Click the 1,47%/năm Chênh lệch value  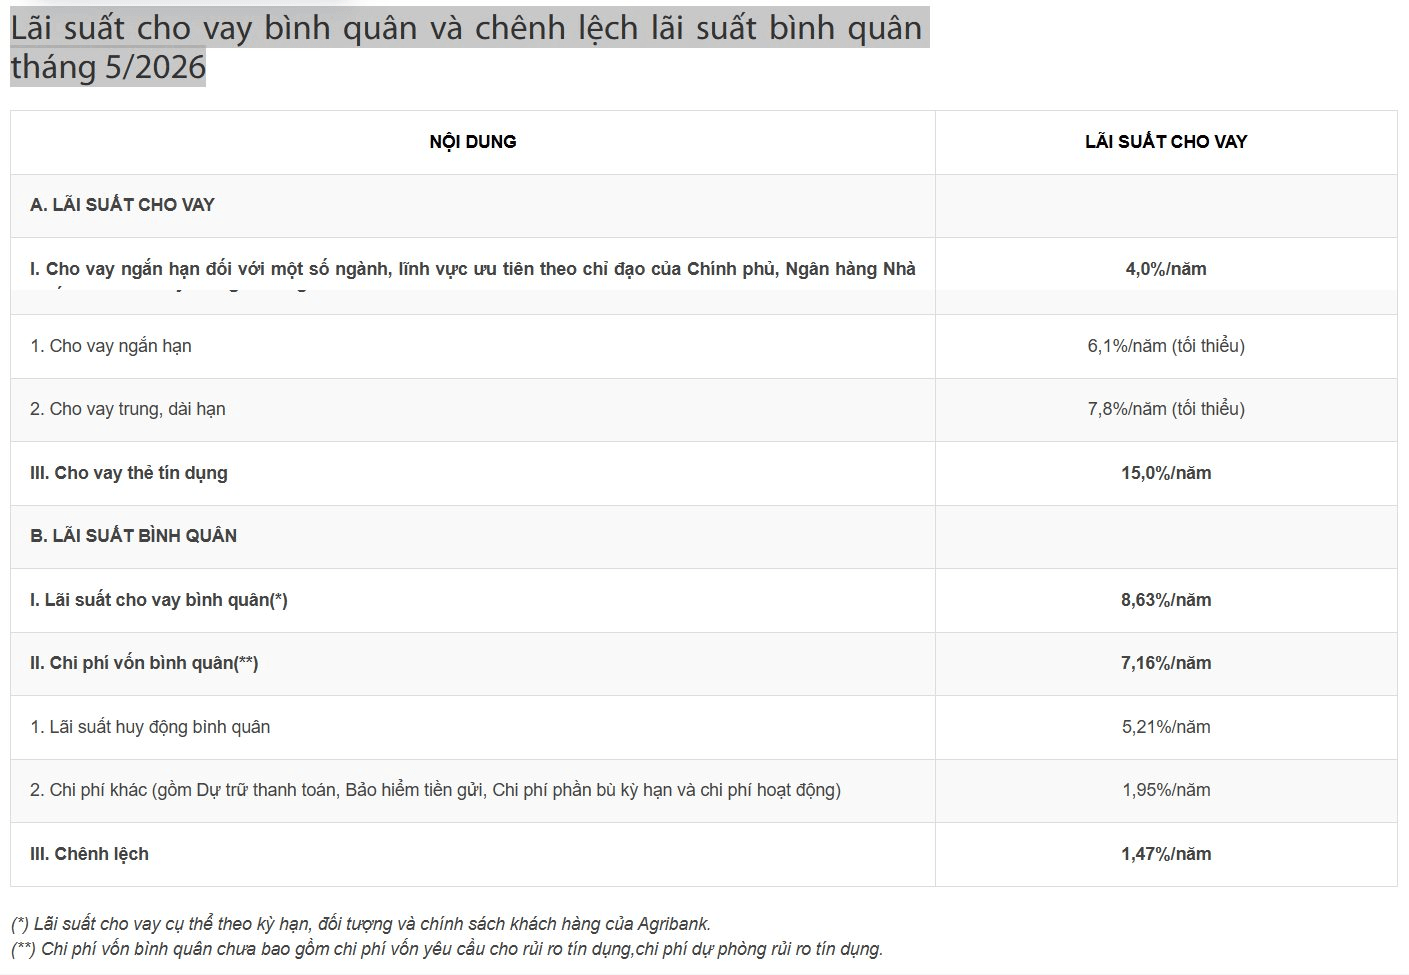(x=1166, y=854)
